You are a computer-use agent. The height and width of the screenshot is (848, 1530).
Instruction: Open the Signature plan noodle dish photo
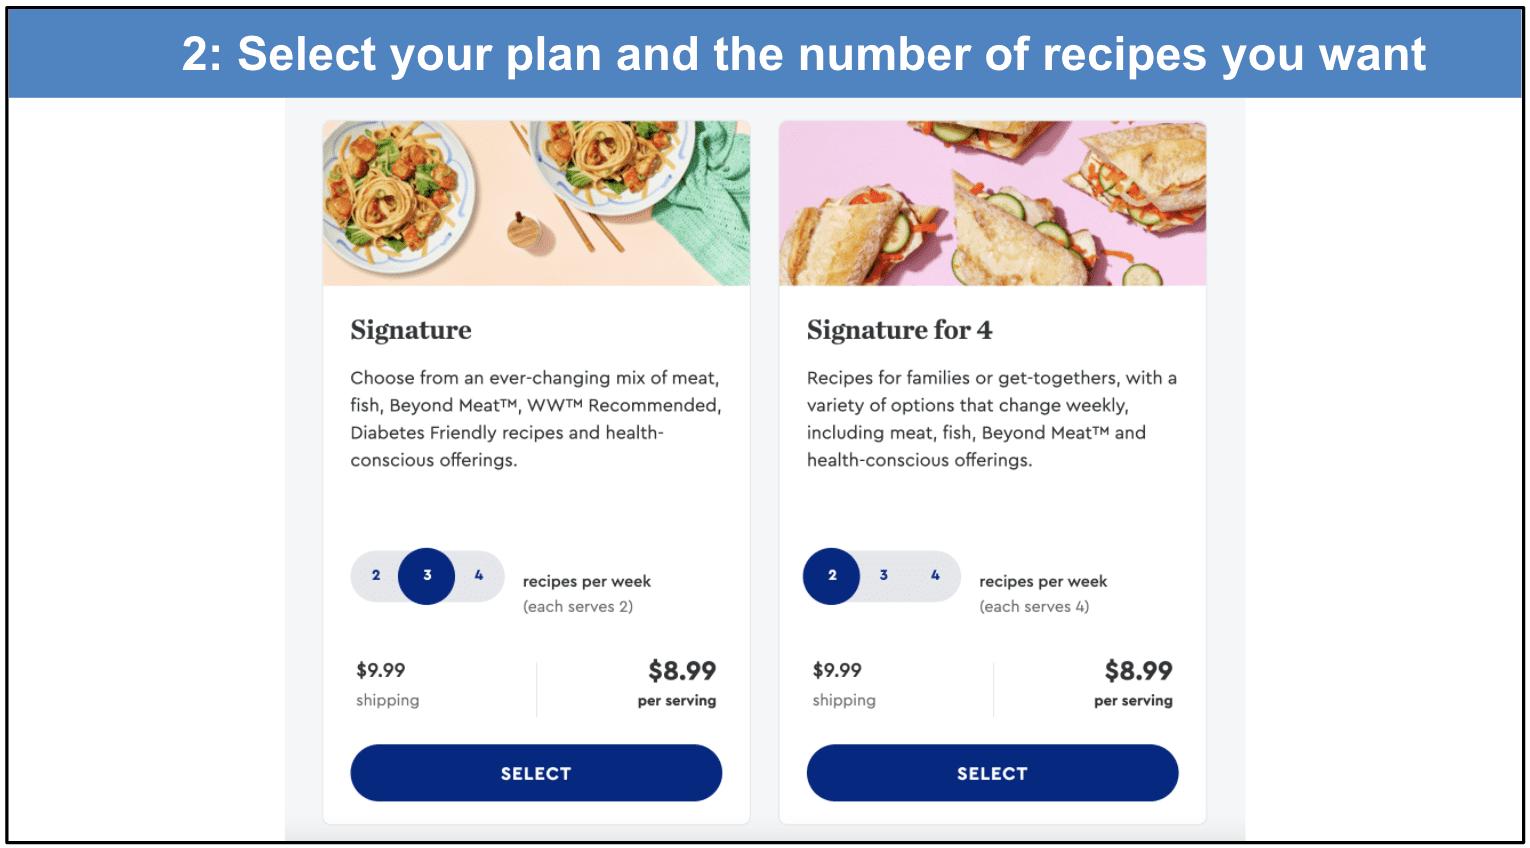pos(536,202)
